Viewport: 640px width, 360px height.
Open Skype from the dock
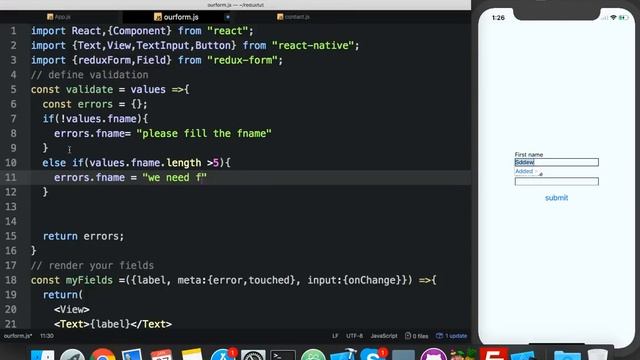coord(373,354)
